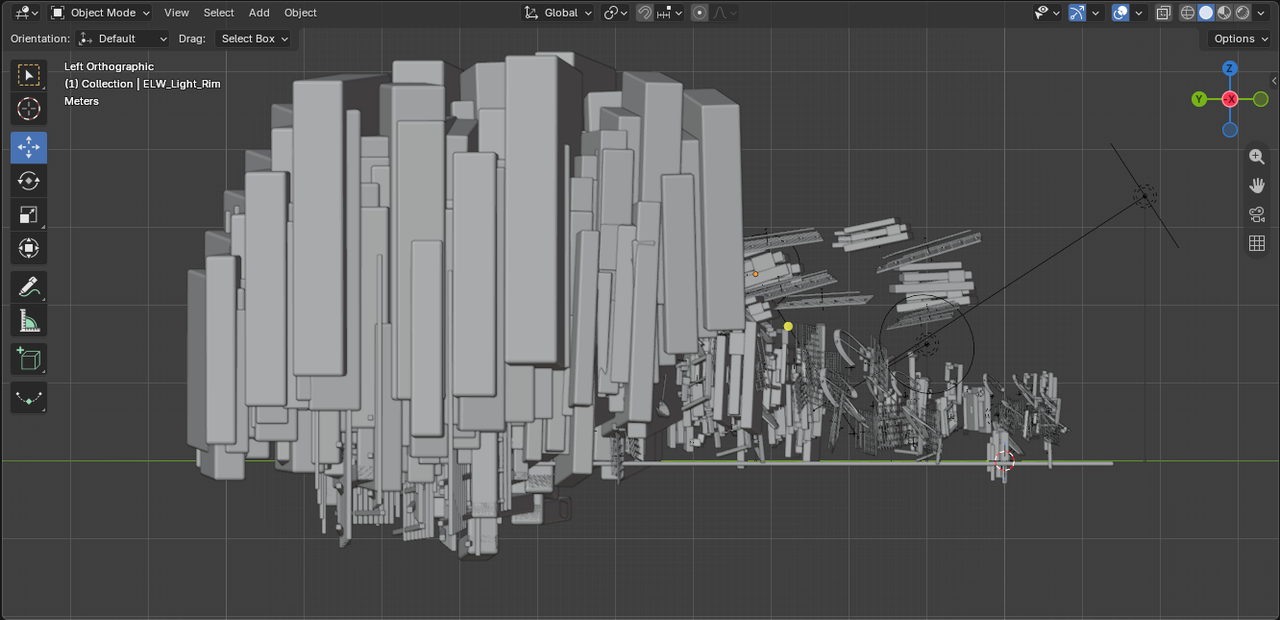The height and width of the screenshot is (620, 1280).
Task: Open the Select Box drag dropdown
Action: click(x=254, y=39)
